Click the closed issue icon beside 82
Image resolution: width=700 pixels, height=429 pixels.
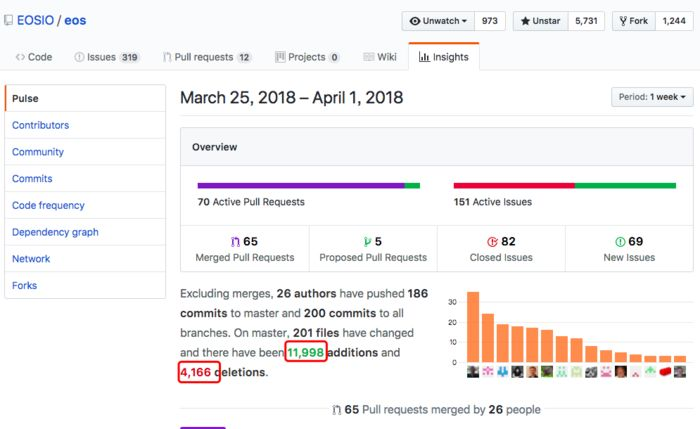click(x=492, y=242)
